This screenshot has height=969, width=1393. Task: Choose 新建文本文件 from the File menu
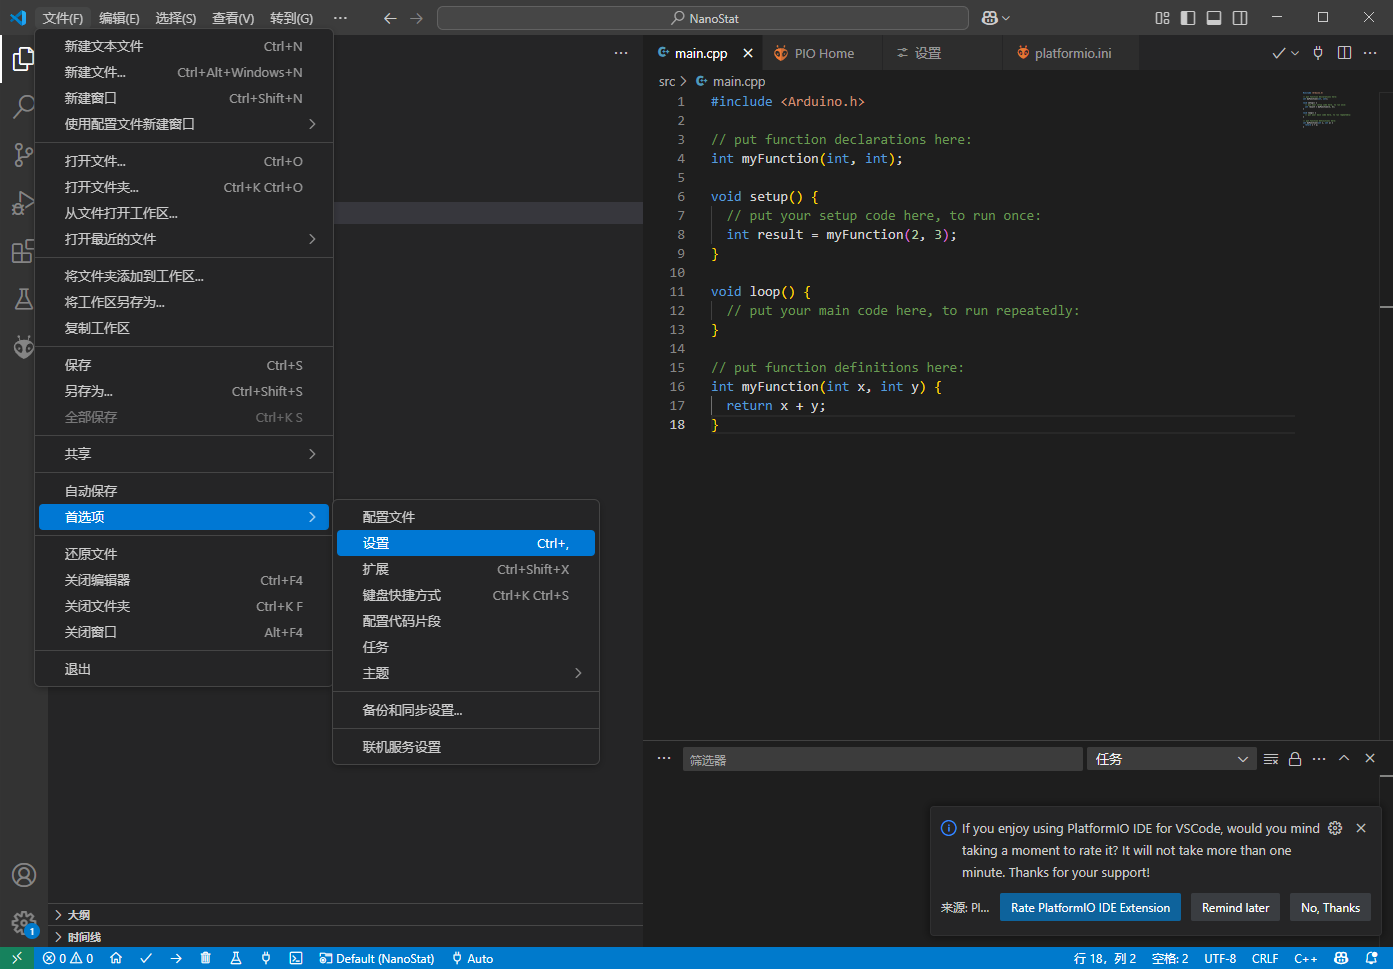(184, 46)
